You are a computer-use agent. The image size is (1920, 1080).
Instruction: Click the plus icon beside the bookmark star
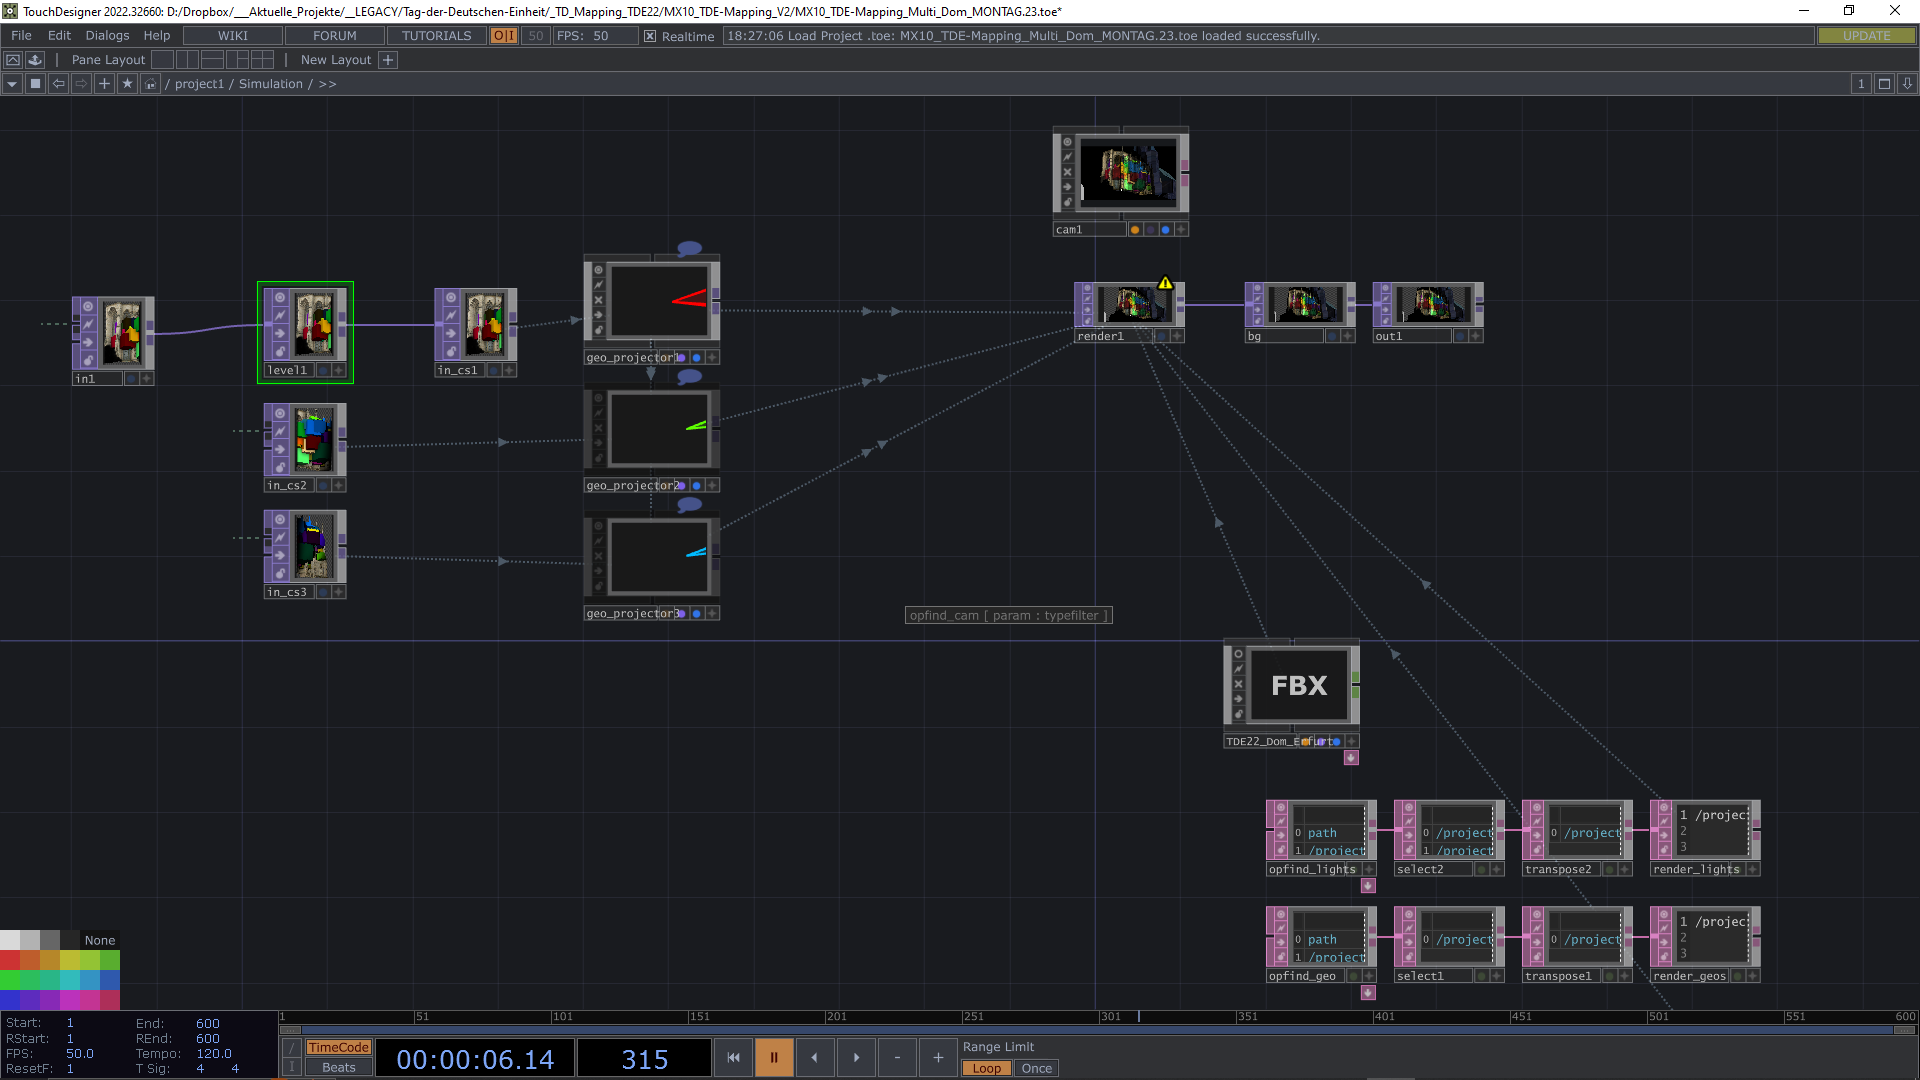pyautogui.click(x=104, y=84)
